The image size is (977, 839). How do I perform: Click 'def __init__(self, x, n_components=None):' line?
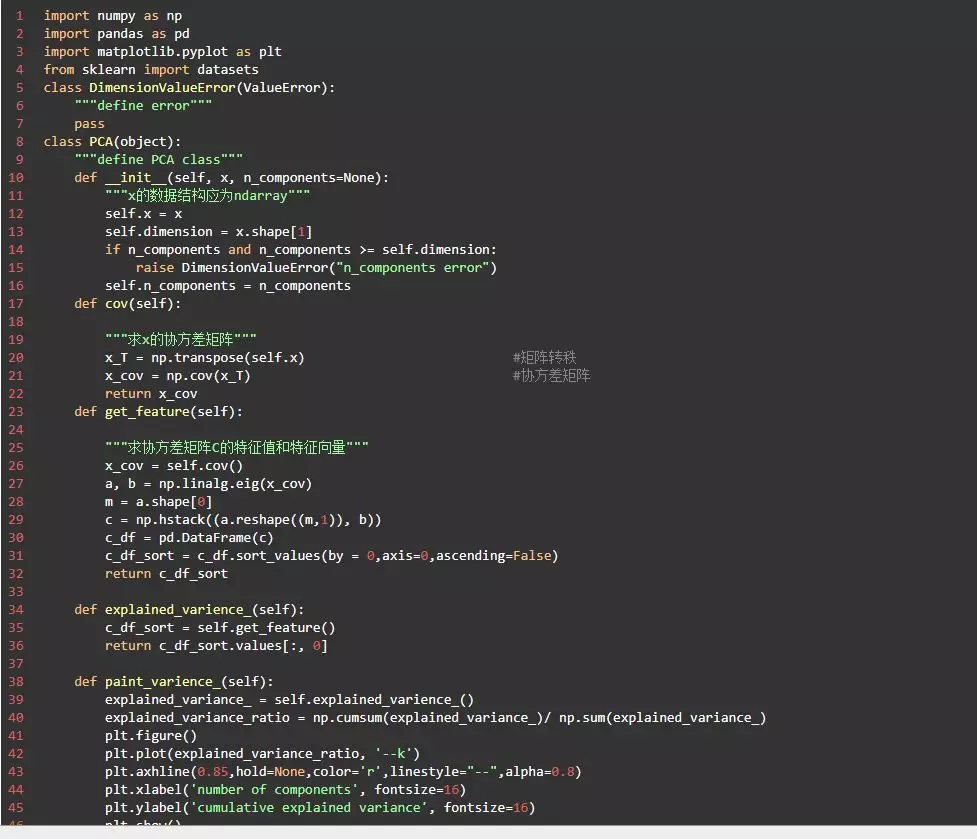point(232,178)
